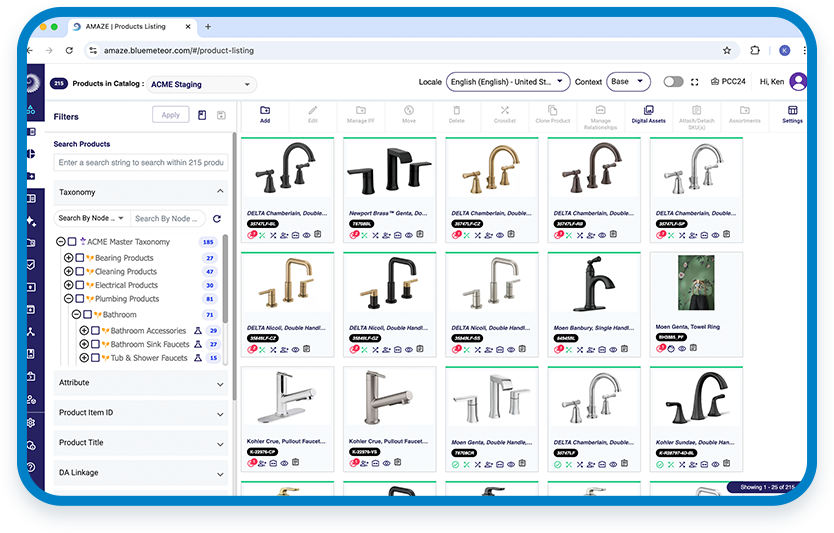Expand the DA Linkage filter section
This screenshot has height=533, width=834.
(220, 474)
